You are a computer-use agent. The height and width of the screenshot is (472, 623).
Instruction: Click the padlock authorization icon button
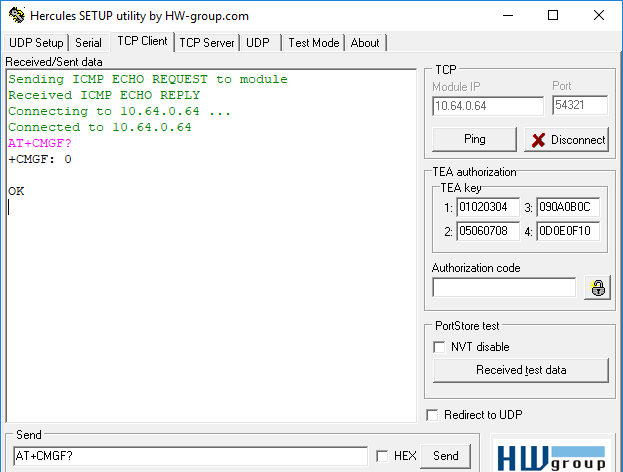[x=598, y=287]
